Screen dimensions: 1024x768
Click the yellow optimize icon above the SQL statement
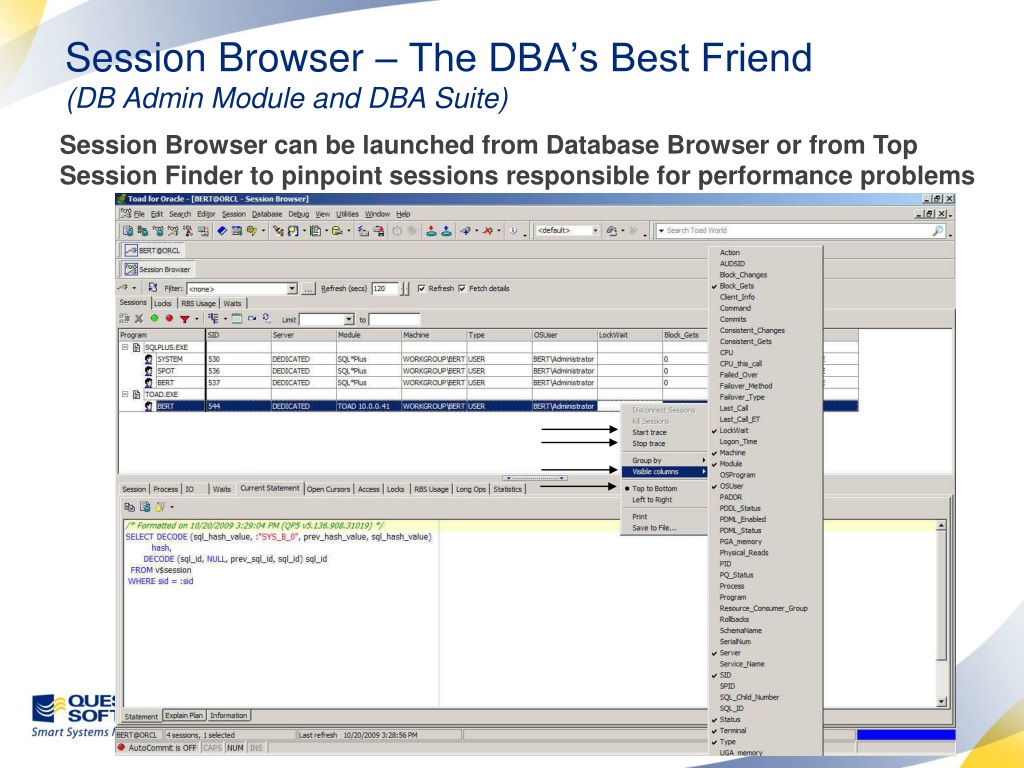pyautogui.click(x=159, y=507)
